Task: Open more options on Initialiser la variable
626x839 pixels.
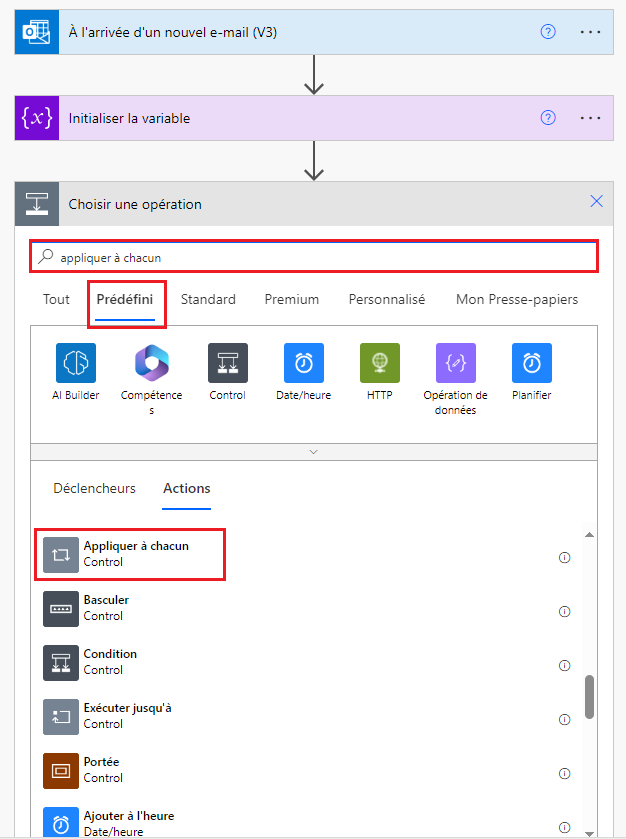Action: pyautogui.click(x=590, y=118)
